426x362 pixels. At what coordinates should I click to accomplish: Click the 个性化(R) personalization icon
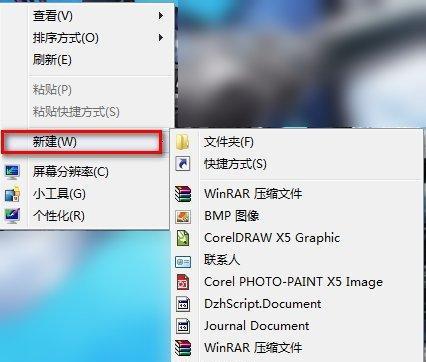pos(13,216)
